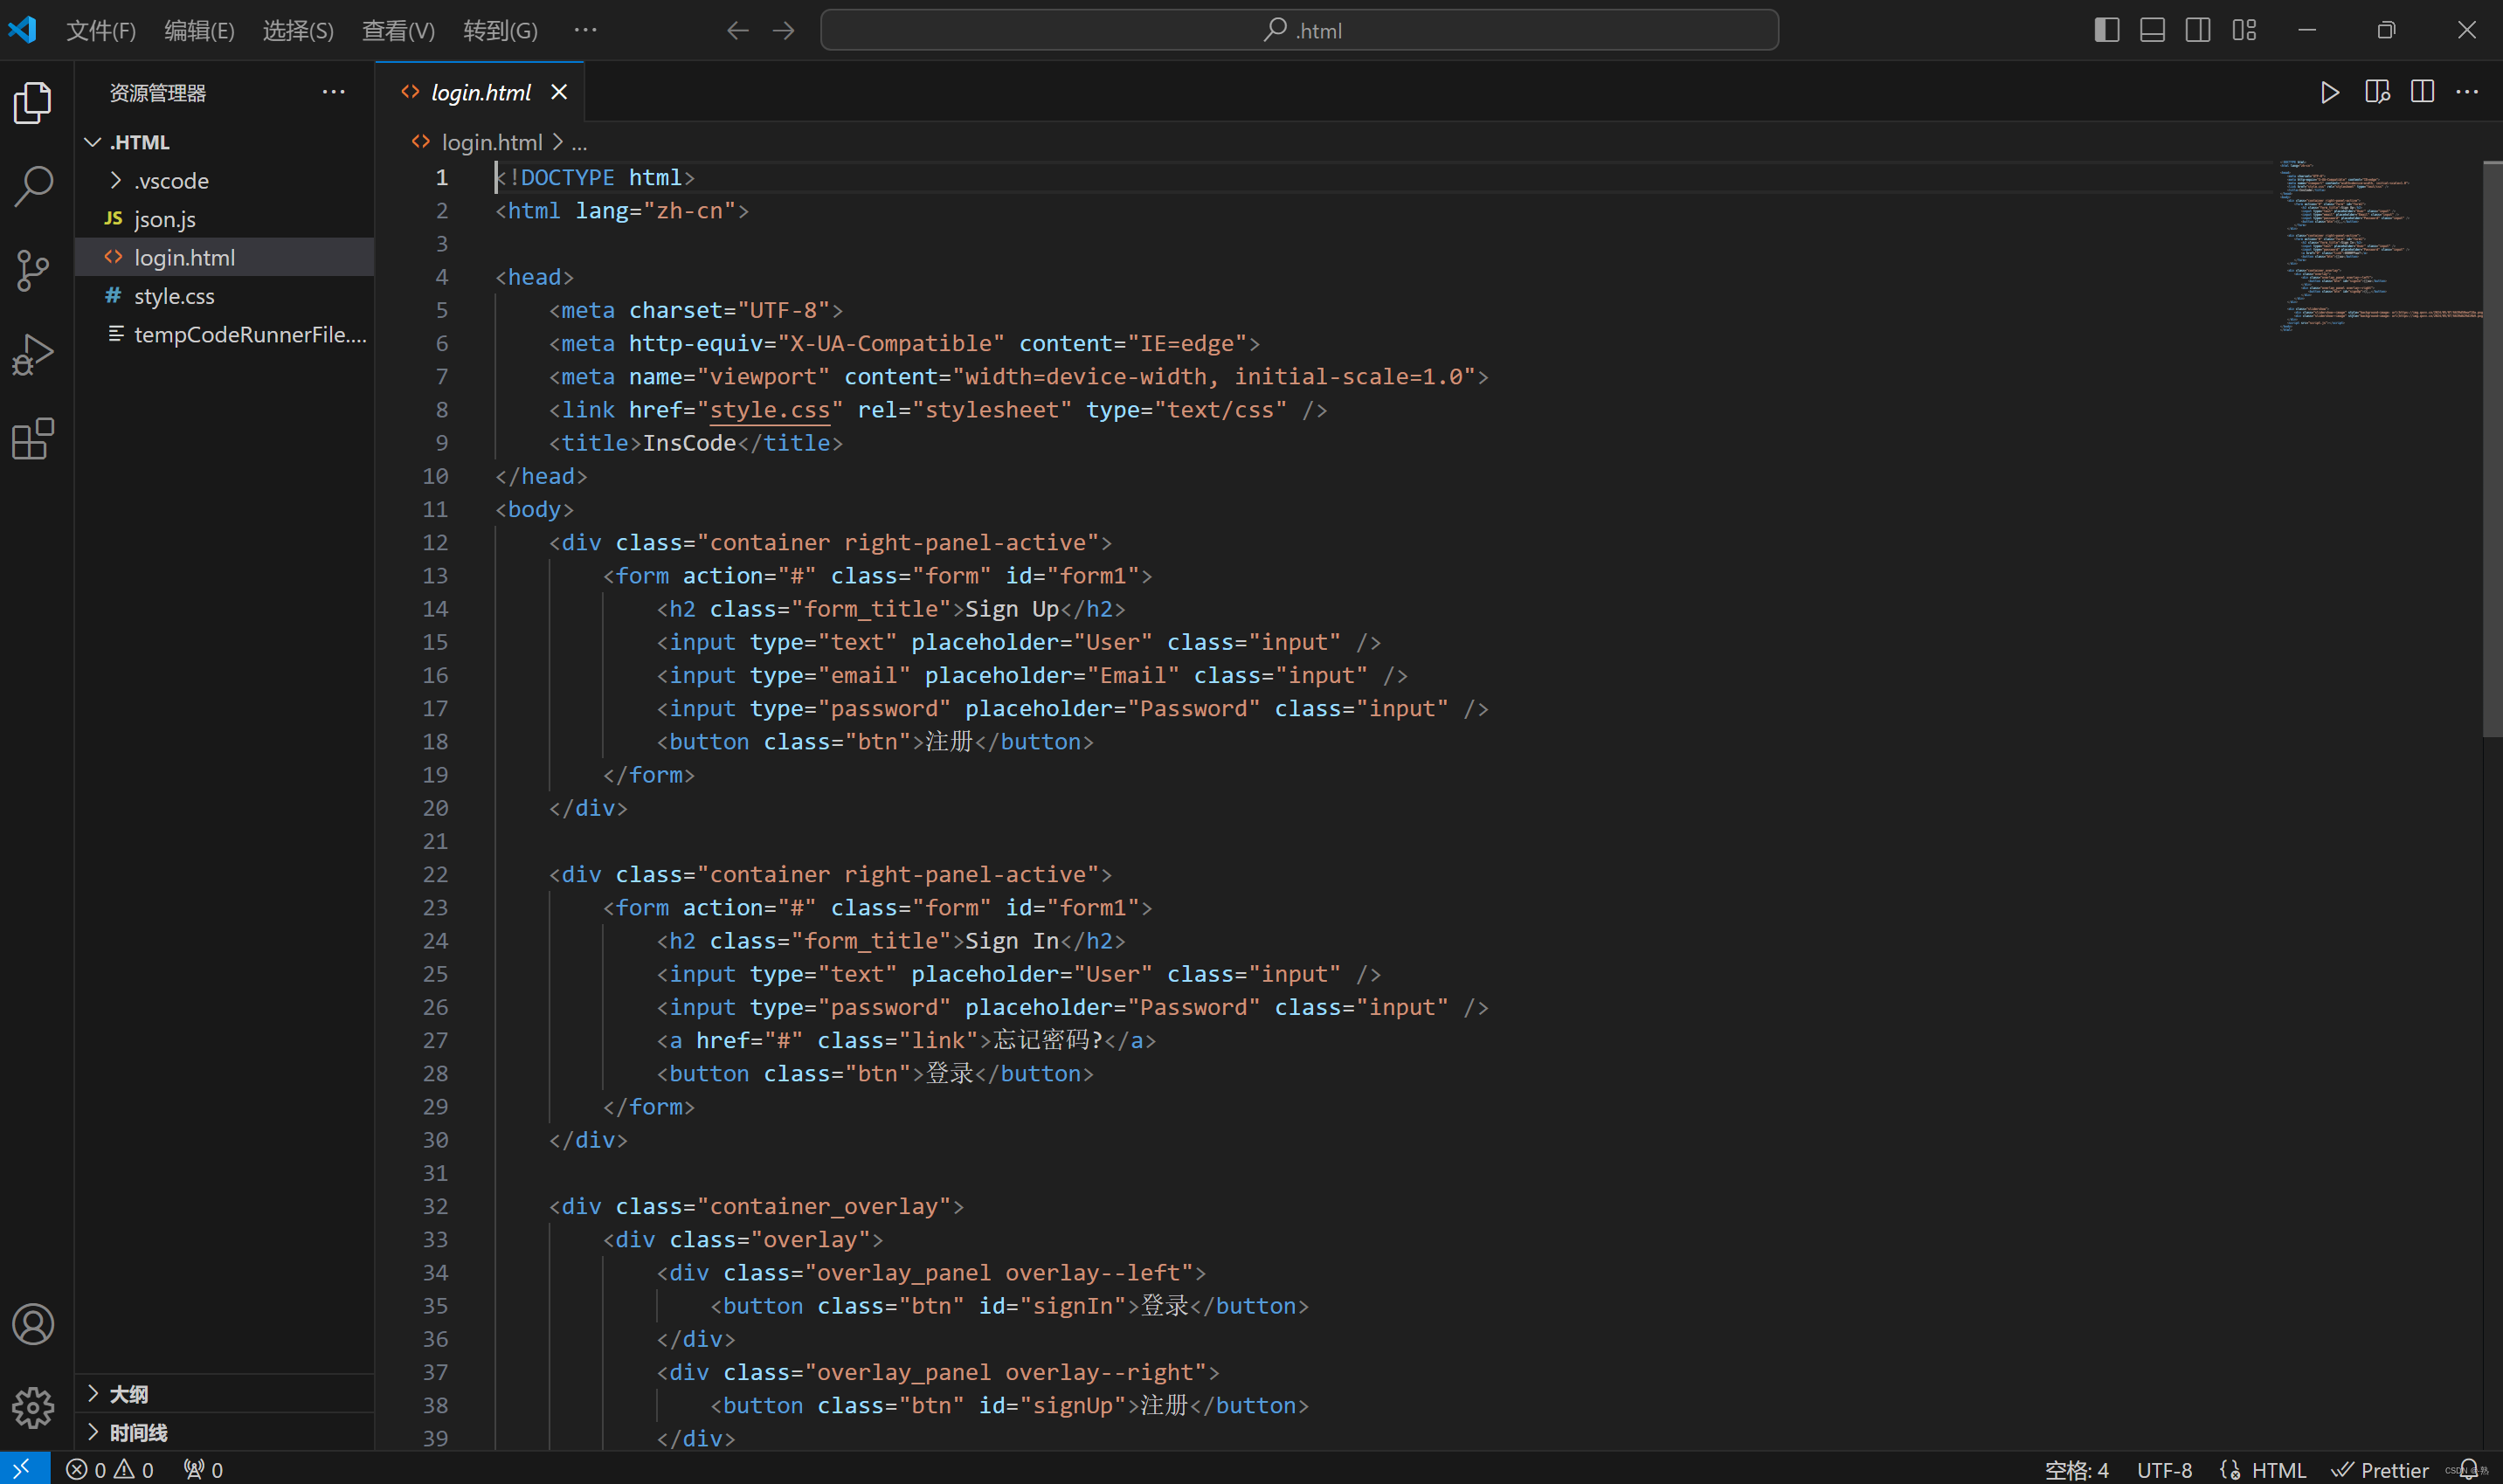
Task: Open the Extensions view
Action: 33,439
